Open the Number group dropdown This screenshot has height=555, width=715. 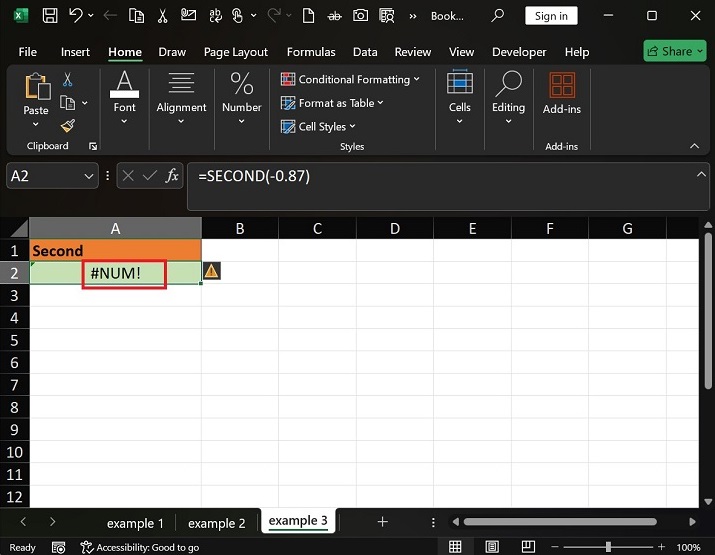pyautogui.click(x=242, y=121)
